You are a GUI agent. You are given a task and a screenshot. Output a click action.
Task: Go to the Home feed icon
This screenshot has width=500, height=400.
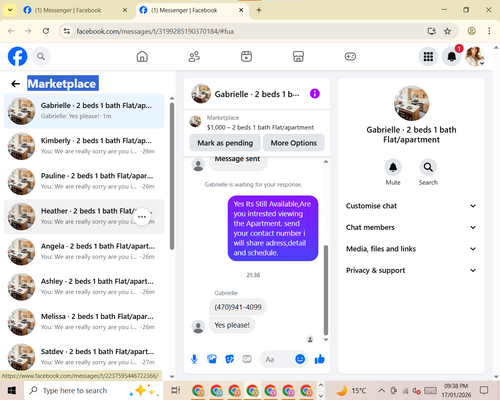click(142, 56)
